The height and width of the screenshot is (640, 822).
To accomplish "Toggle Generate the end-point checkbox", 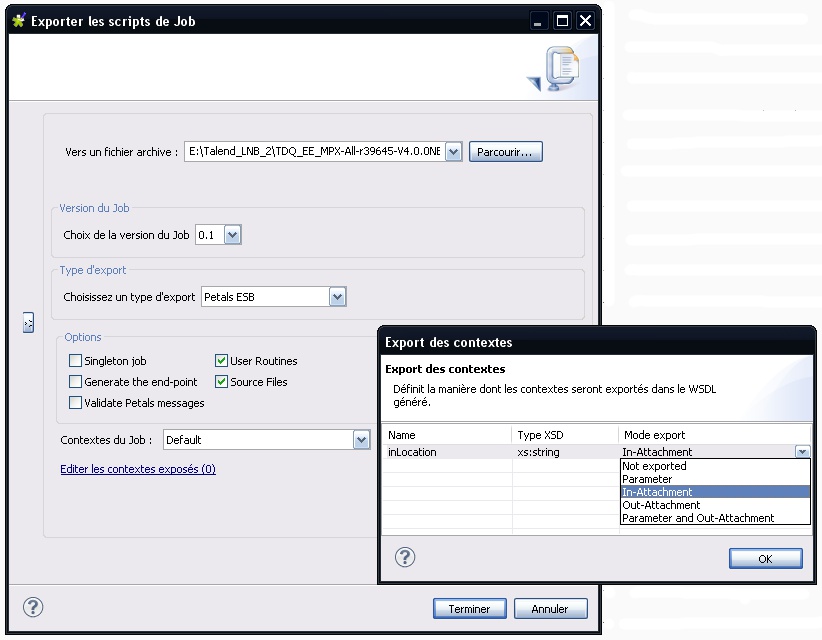I will click(75, 382).
